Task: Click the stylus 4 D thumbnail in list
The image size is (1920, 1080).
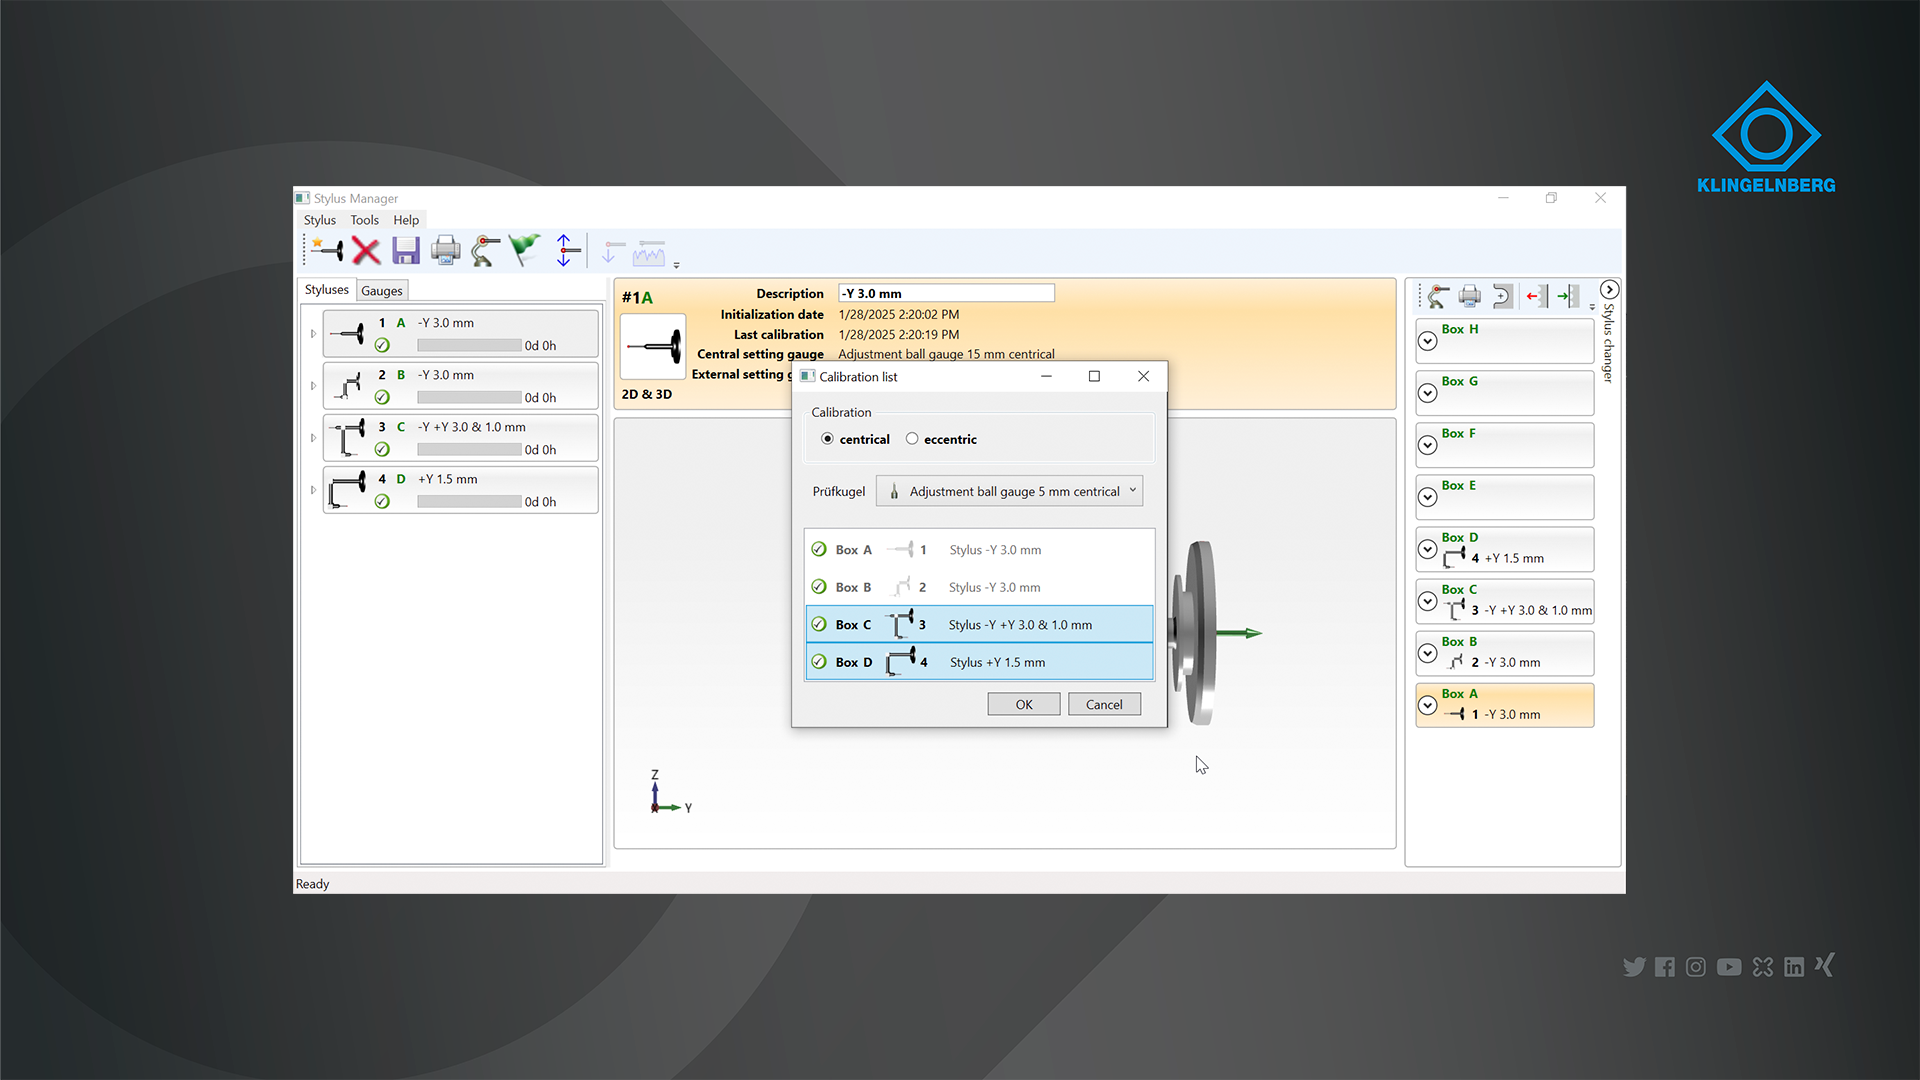Action: [x=347, y=489]
